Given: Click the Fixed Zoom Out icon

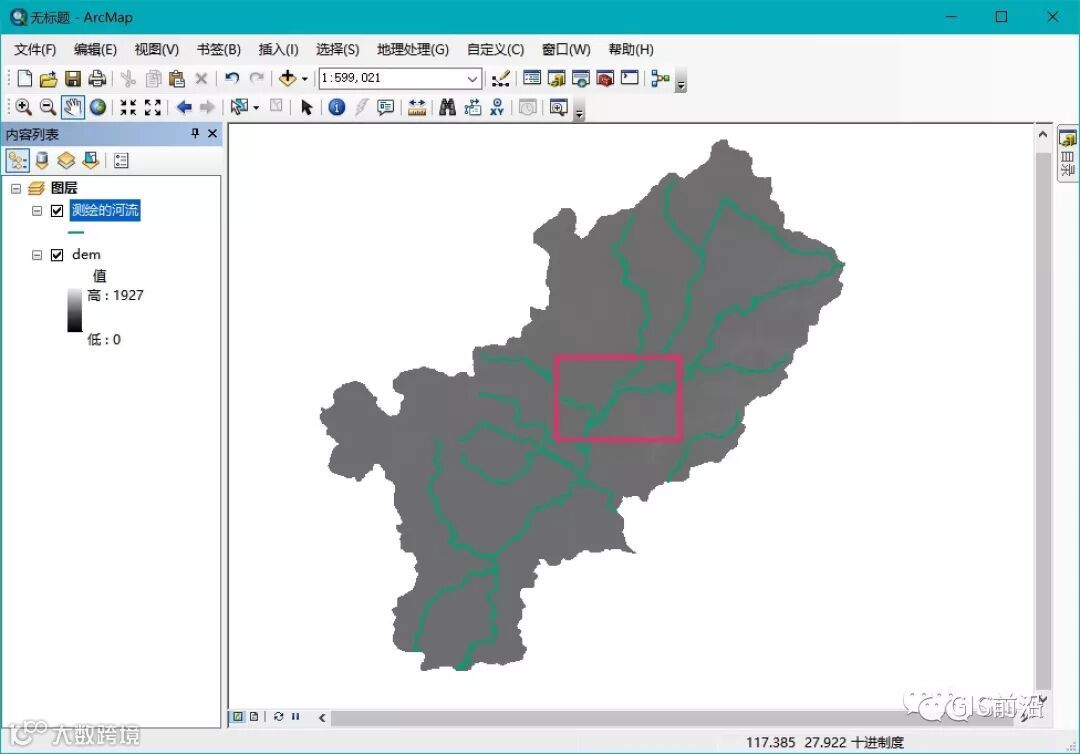Looking at the screenshot, I should pos(153,107).
